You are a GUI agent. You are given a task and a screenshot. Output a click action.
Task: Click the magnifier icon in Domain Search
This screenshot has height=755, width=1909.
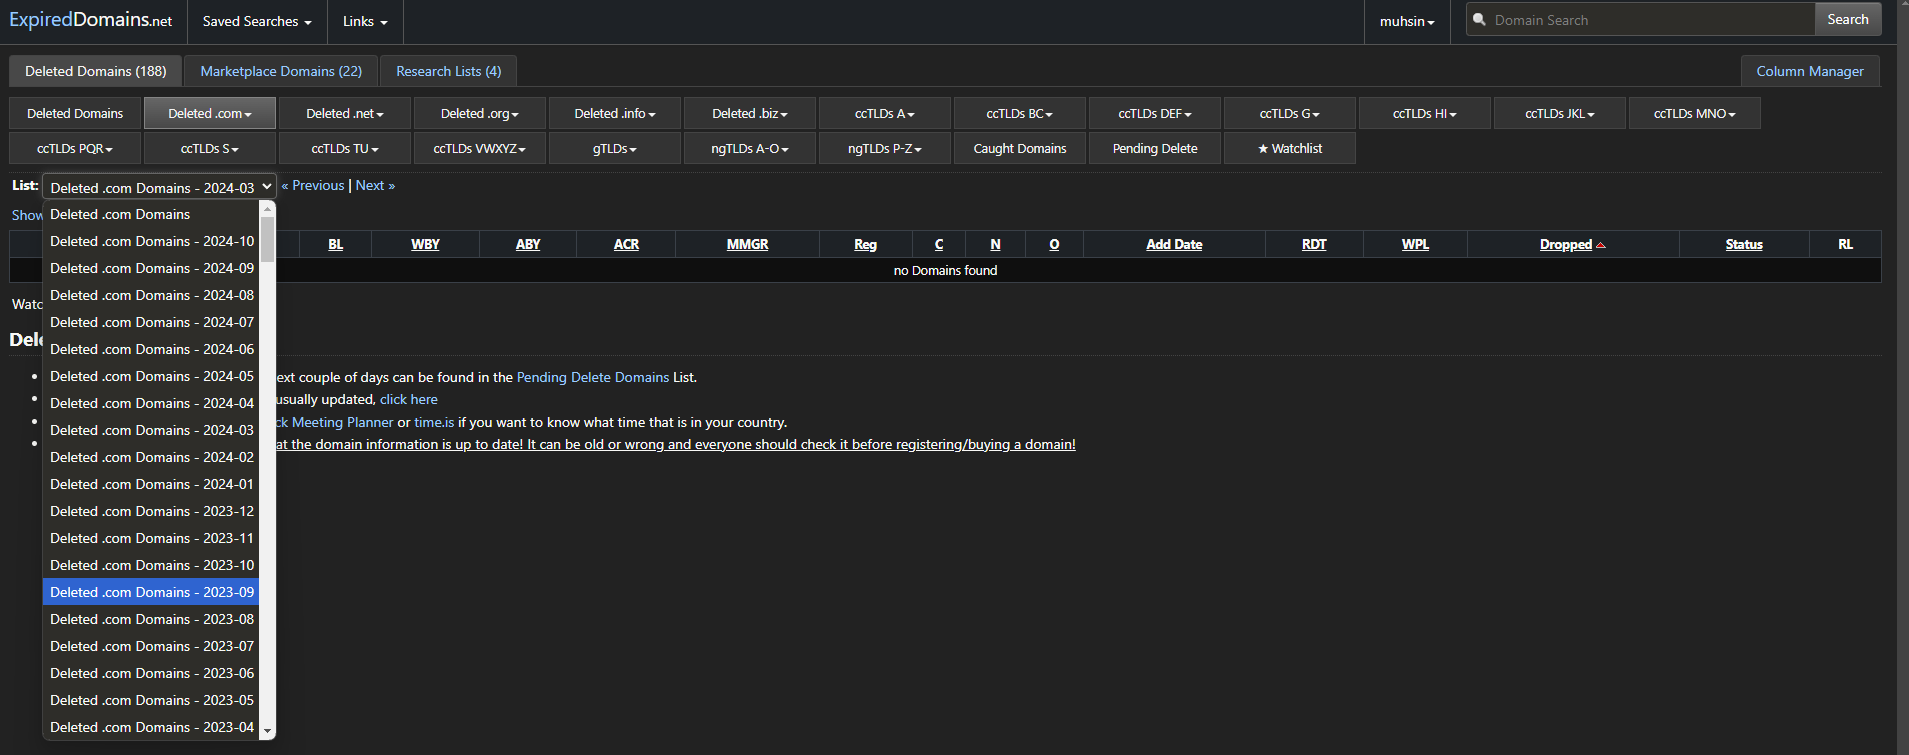pos(1479,19)
